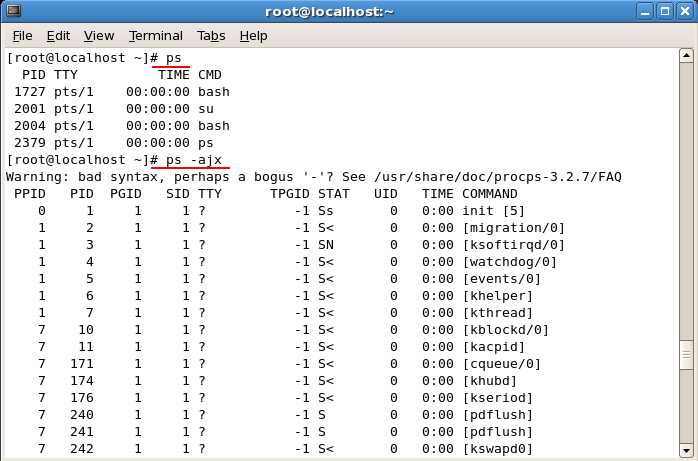Click PID 1727 in the ps output
The image size is (698, 461).
(30, 92)
